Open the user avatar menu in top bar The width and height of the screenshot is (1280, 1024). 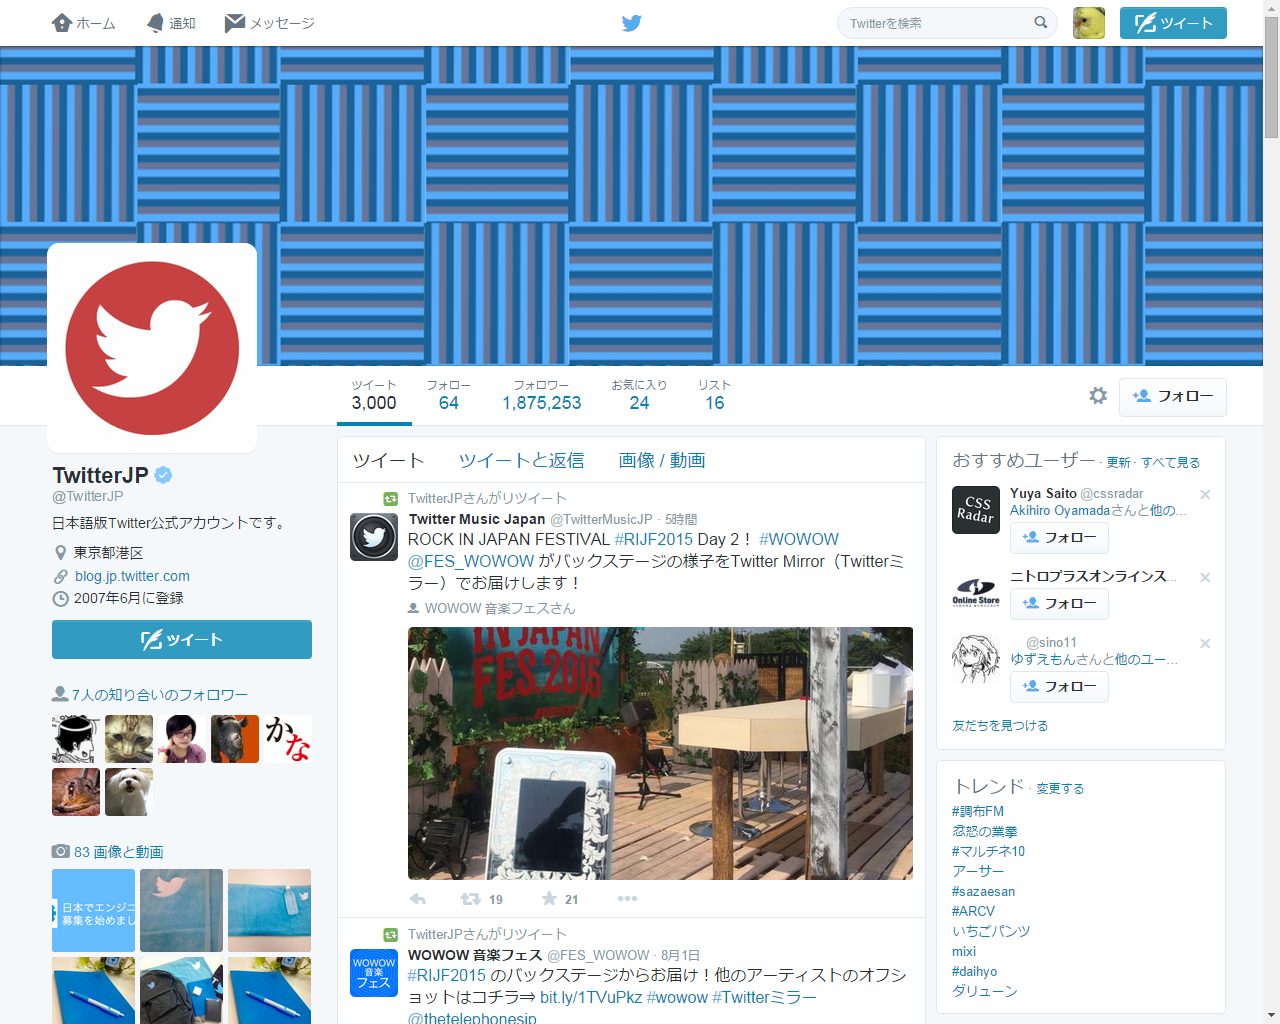coord(1088,23)
